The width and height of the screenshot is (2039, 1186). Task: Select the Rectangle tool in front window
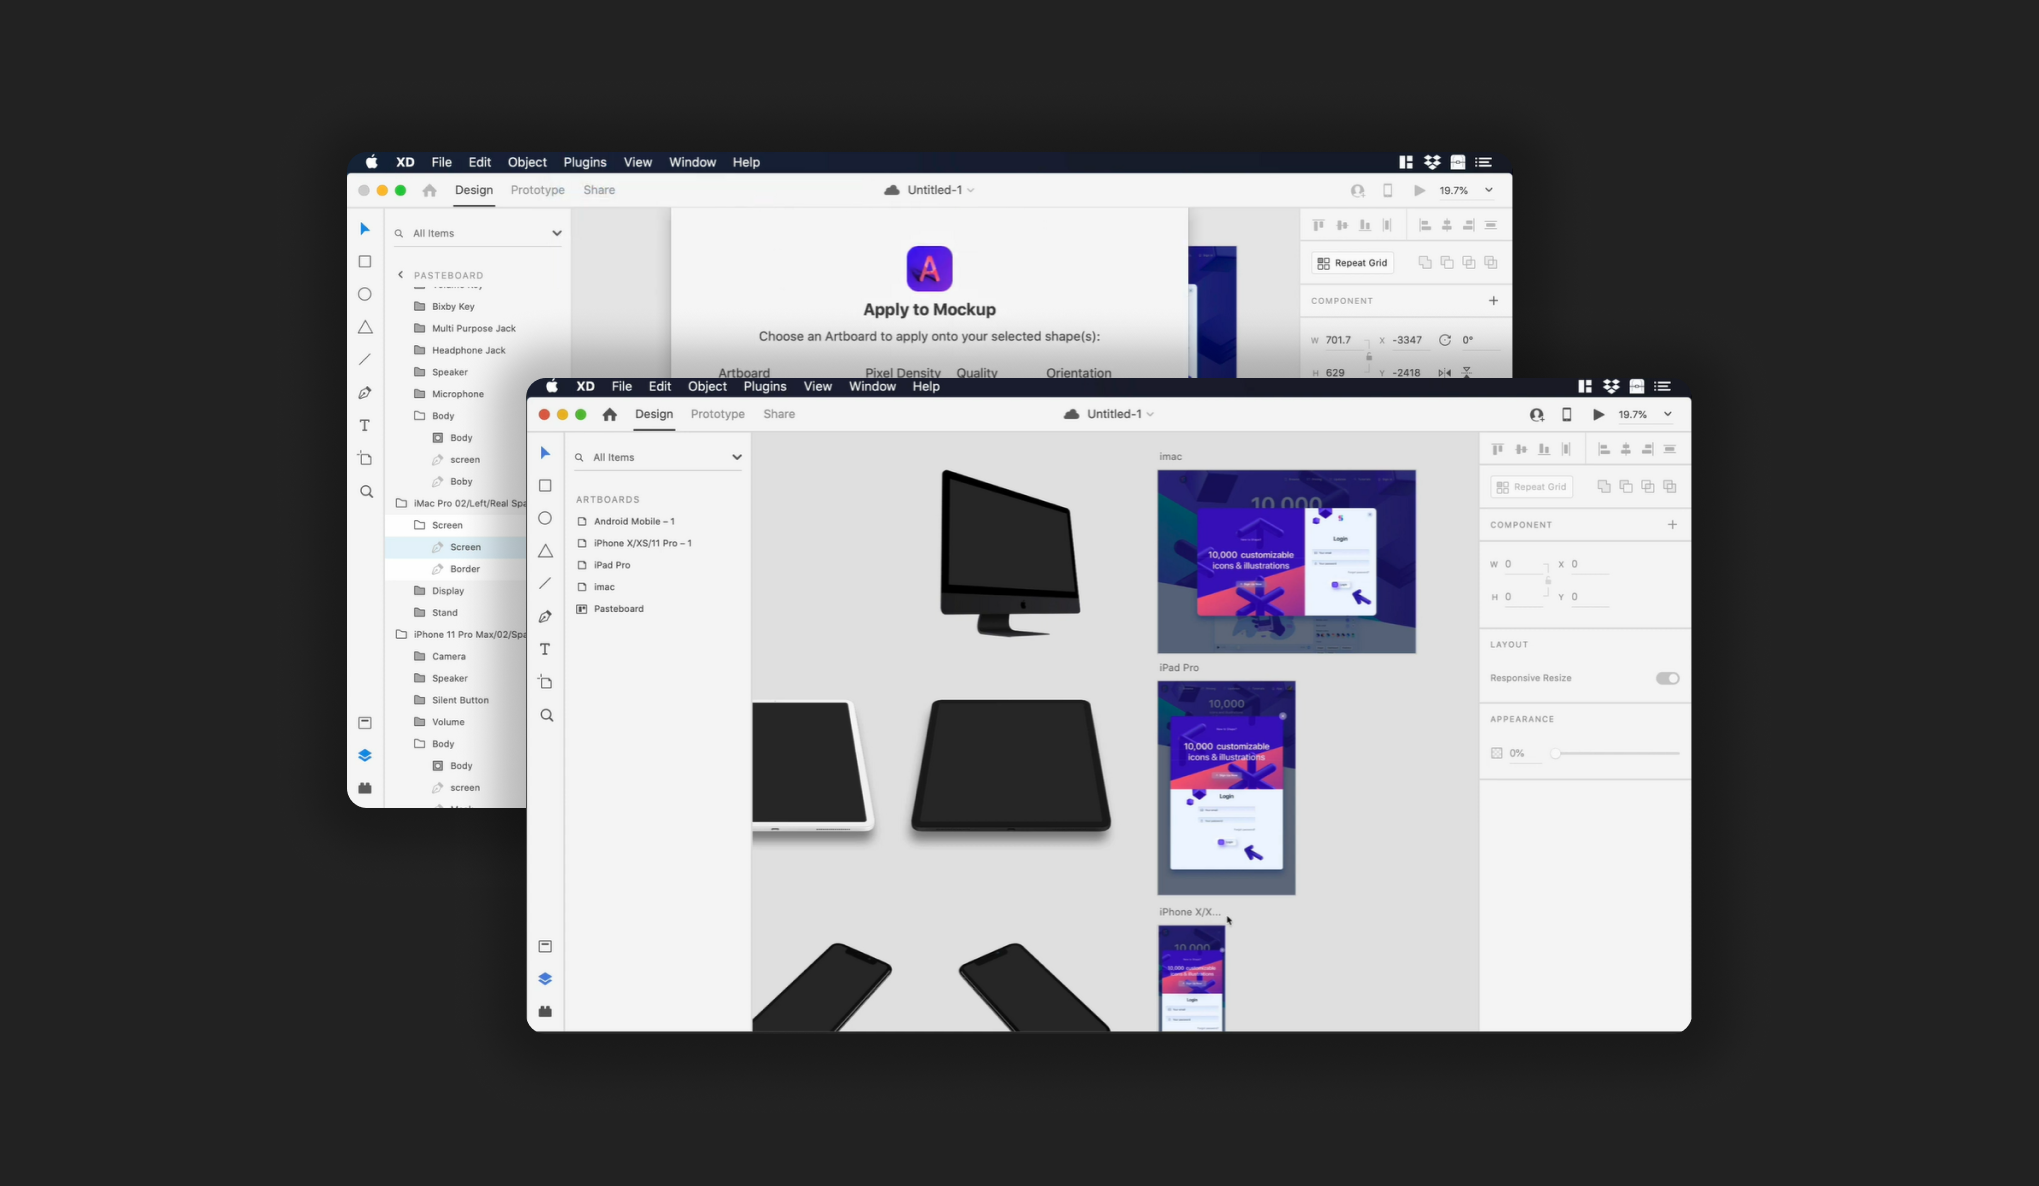click(x=545, y=486)
